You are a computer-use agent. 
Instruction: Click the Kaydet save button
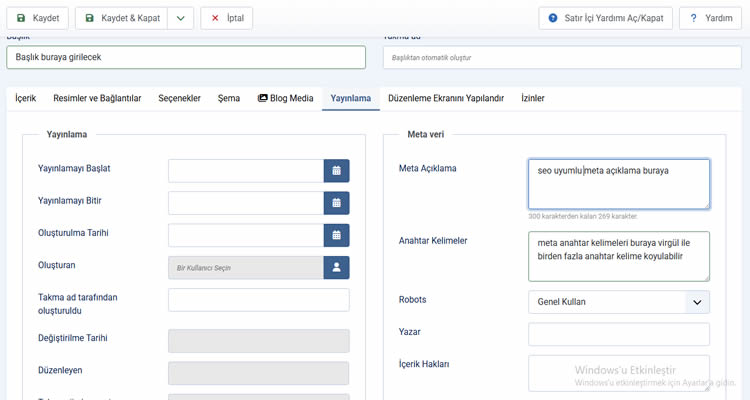tap(38, 18)
